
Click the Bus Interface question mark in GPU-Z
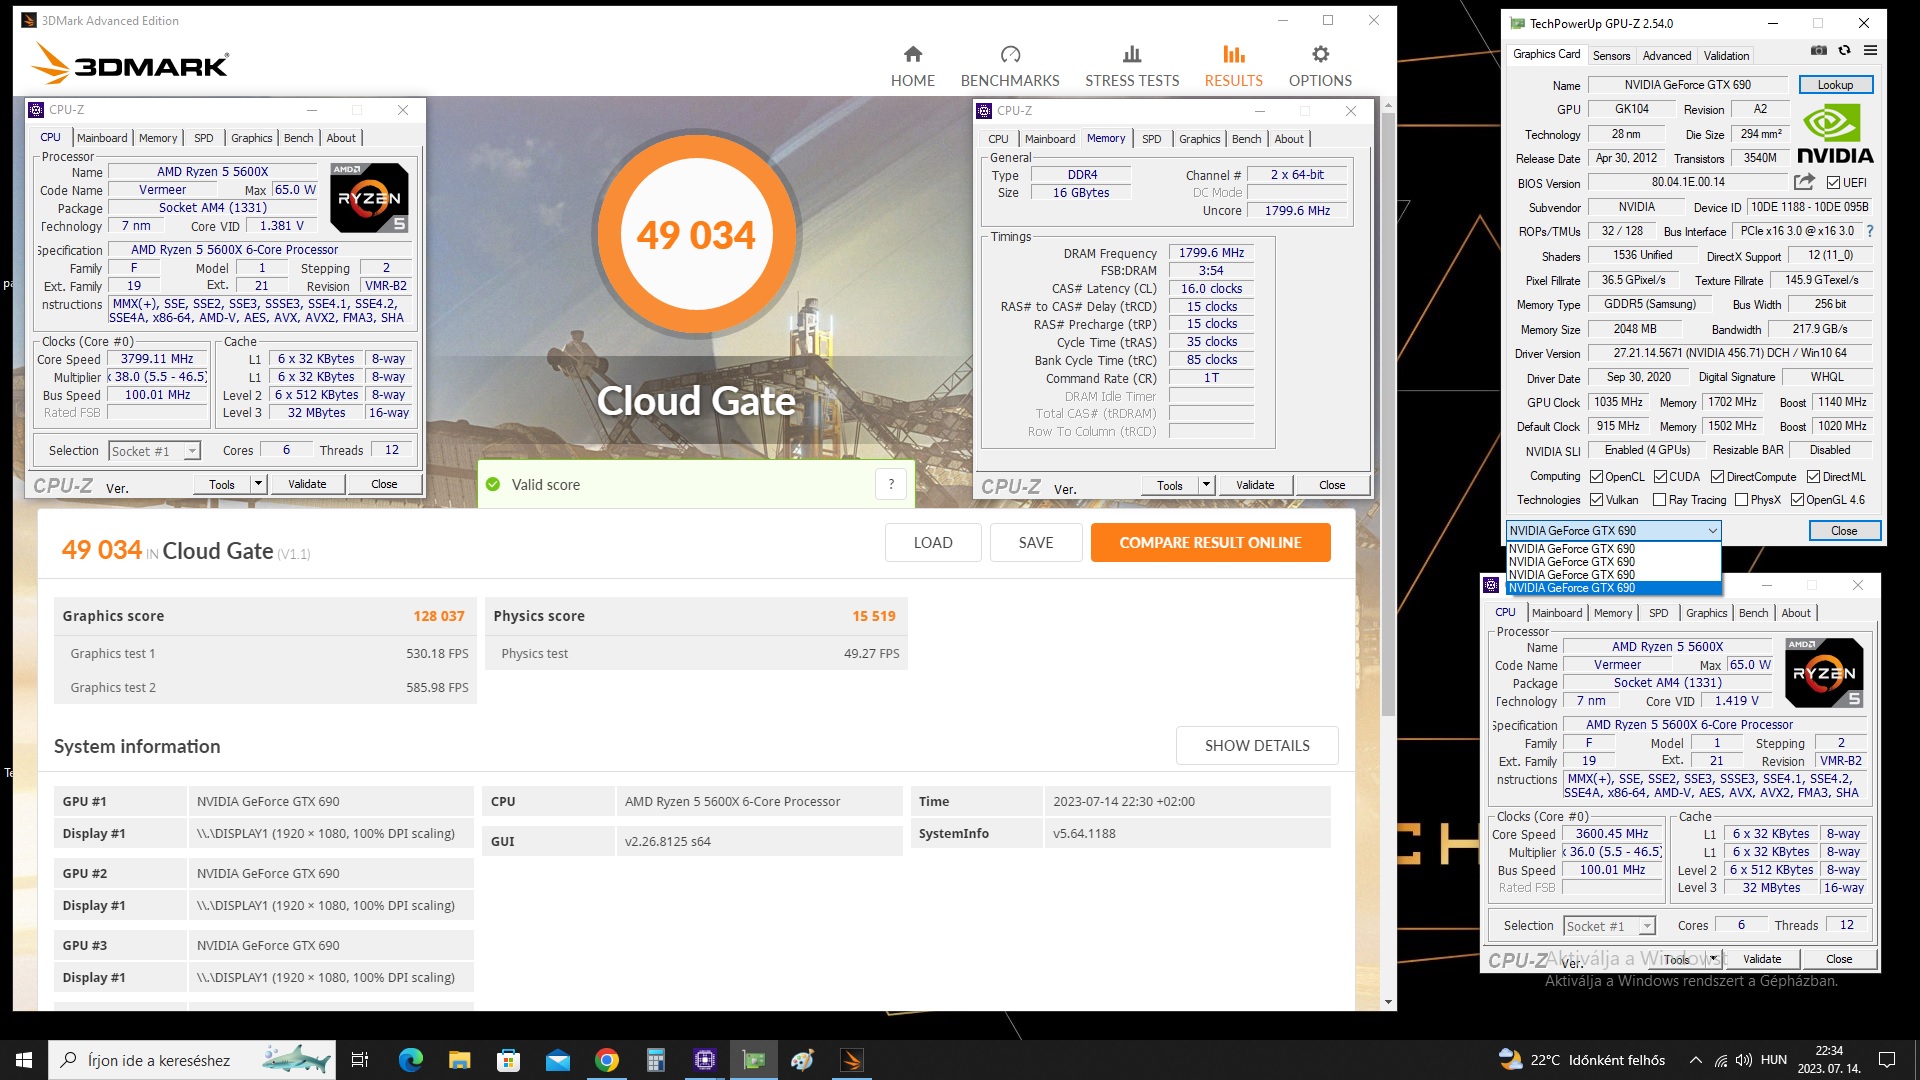(1869, 231)
